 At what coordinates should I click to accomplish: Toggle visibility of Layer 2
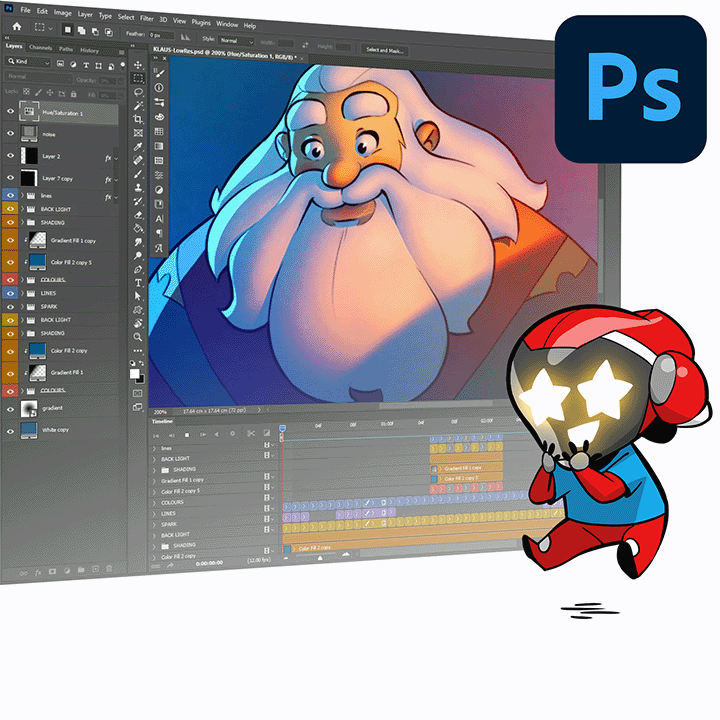(10, 155)
